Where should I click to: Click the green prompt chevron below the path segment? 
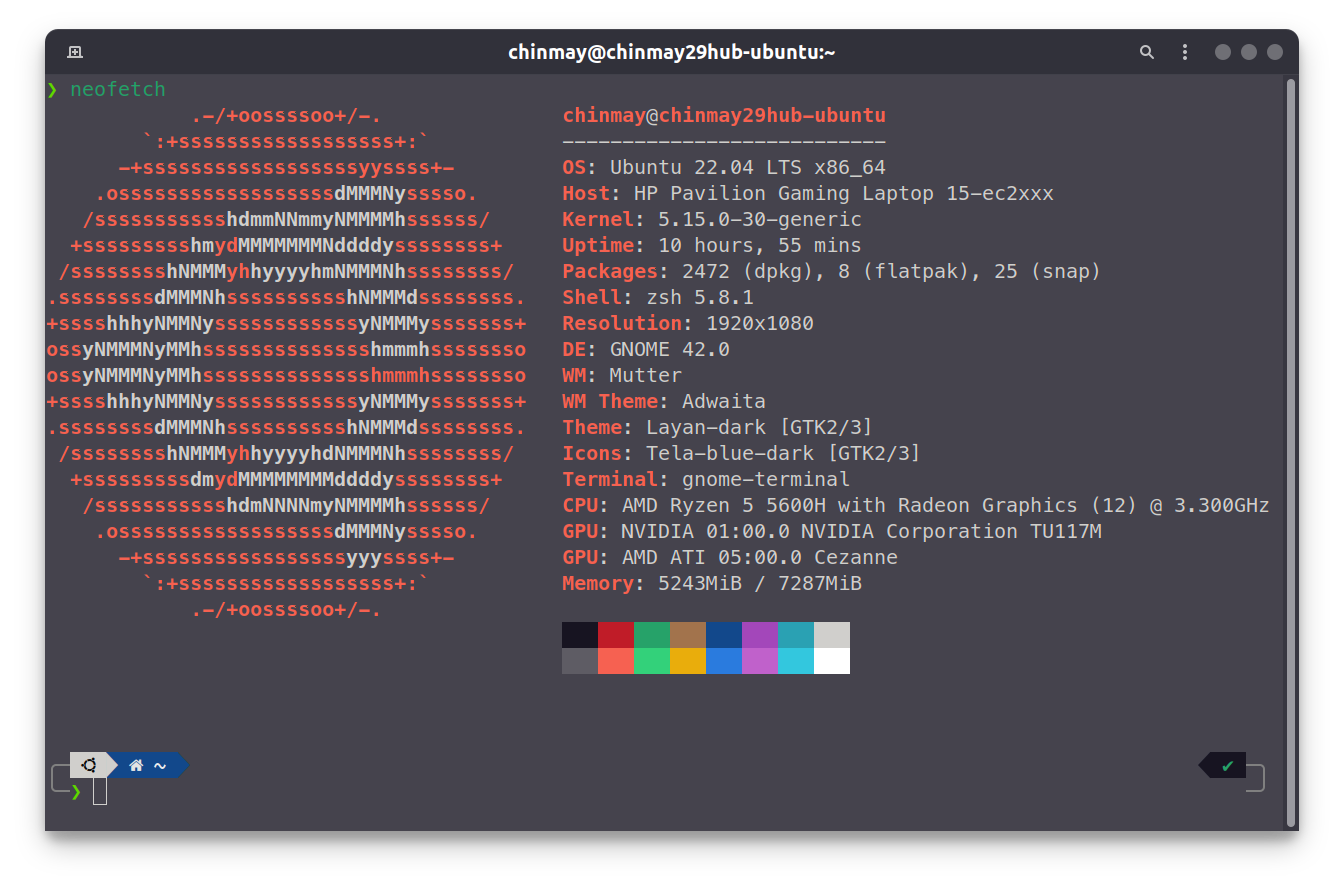(75, 790)
